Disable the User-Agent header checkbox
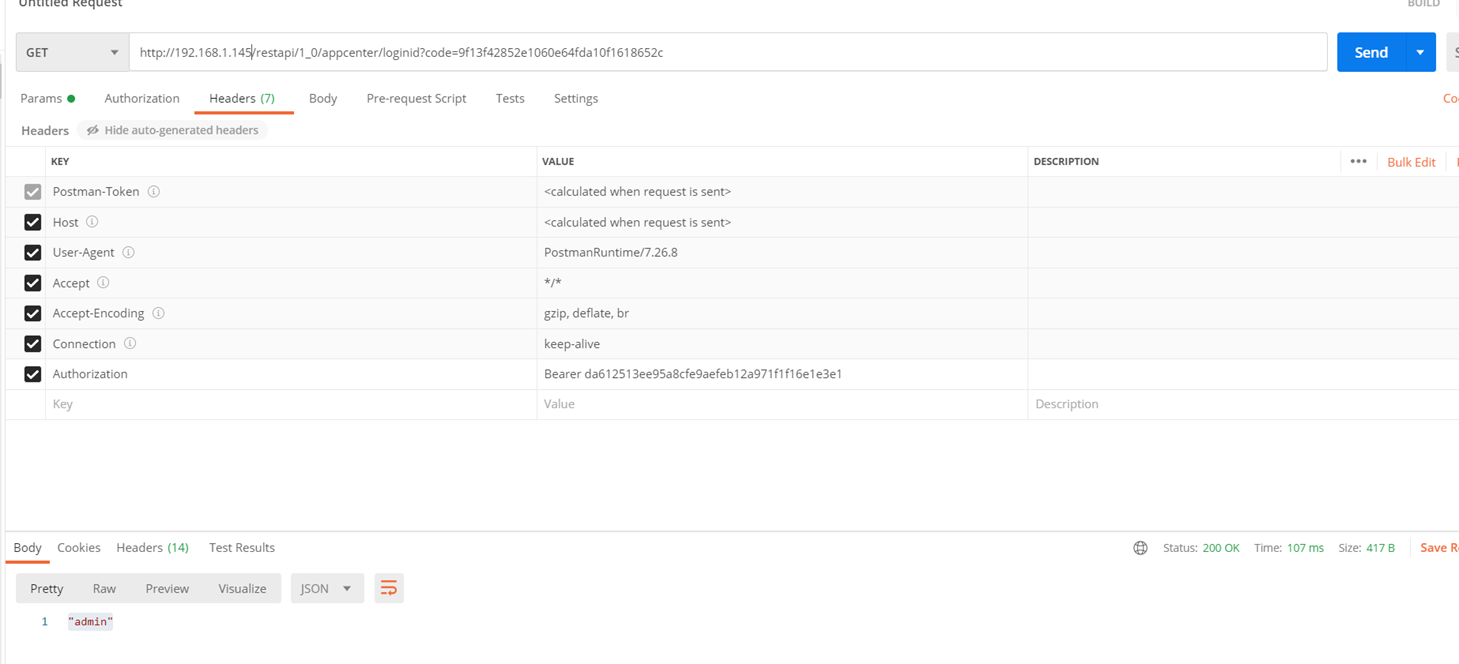 point(33,253)
